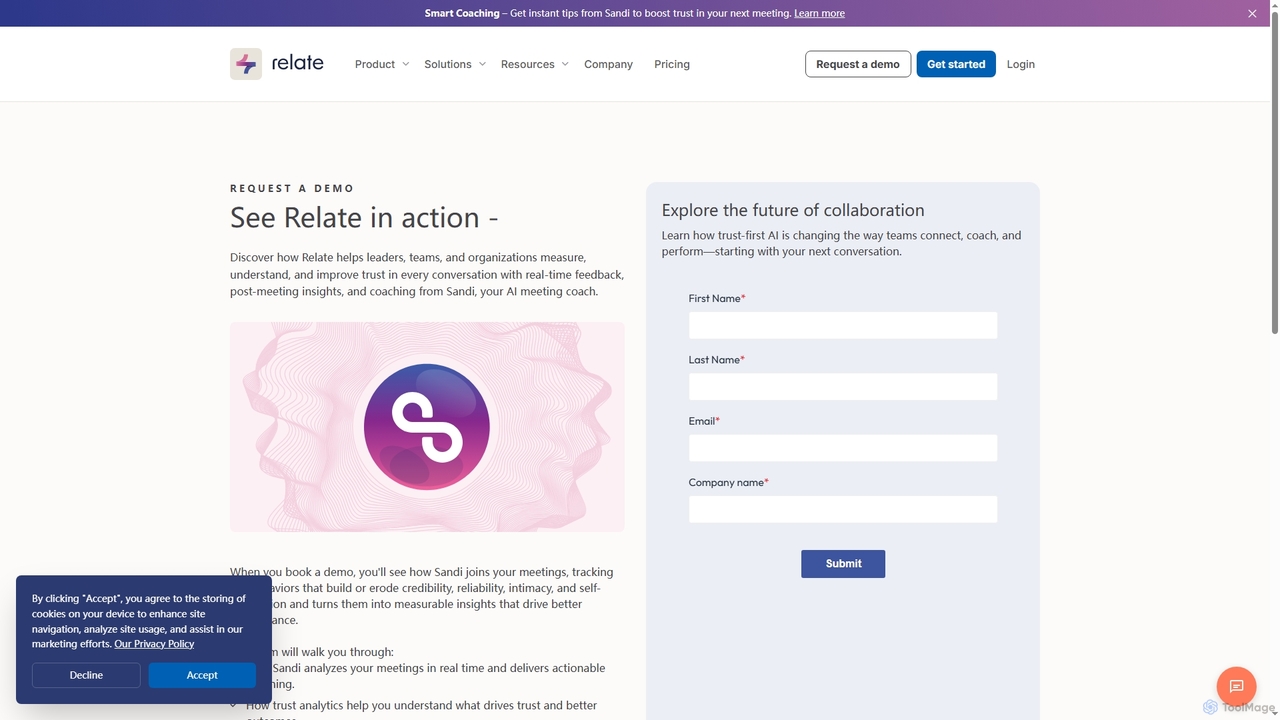1280x720 pixels.
Task: Click the relate wordmark text
Action: [x=298, y=63]
